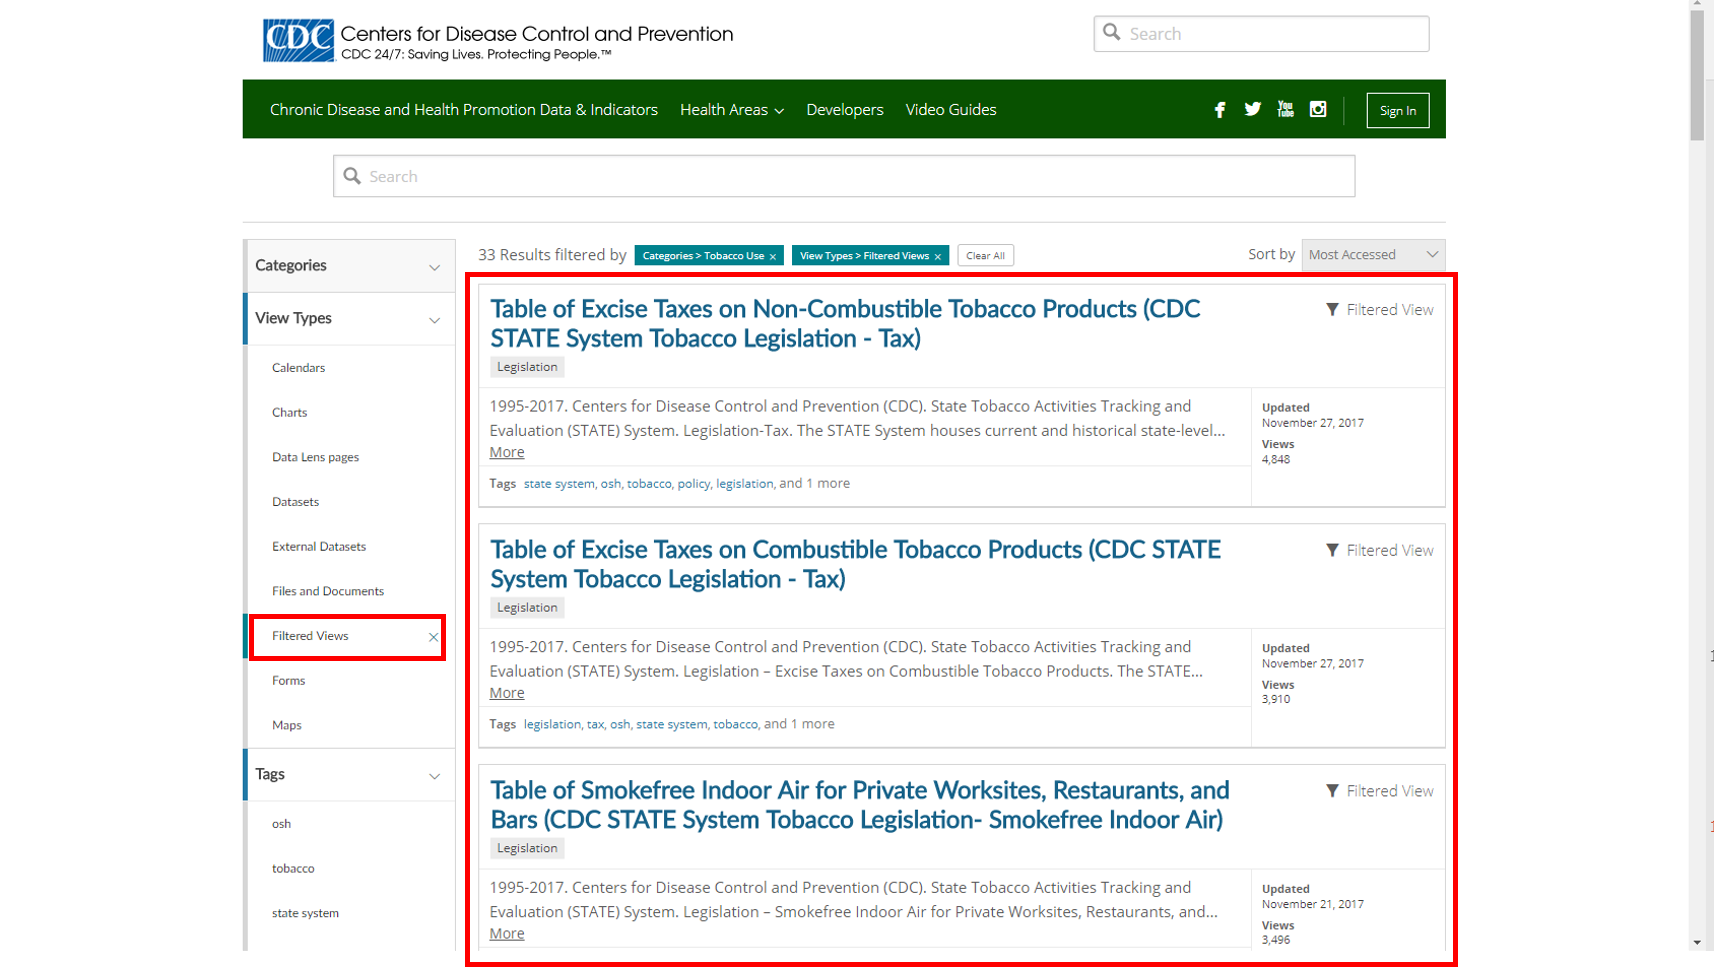
Task: Open Smokefree Indoor Air table result
Action: [x=860, y=805]
